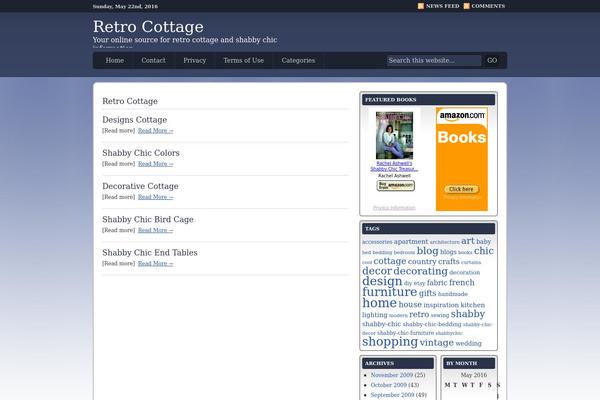The image size is (600, 400).
Task: Click the Comments RSS icon
Action: pyautogui.click(x=466, y=6)
